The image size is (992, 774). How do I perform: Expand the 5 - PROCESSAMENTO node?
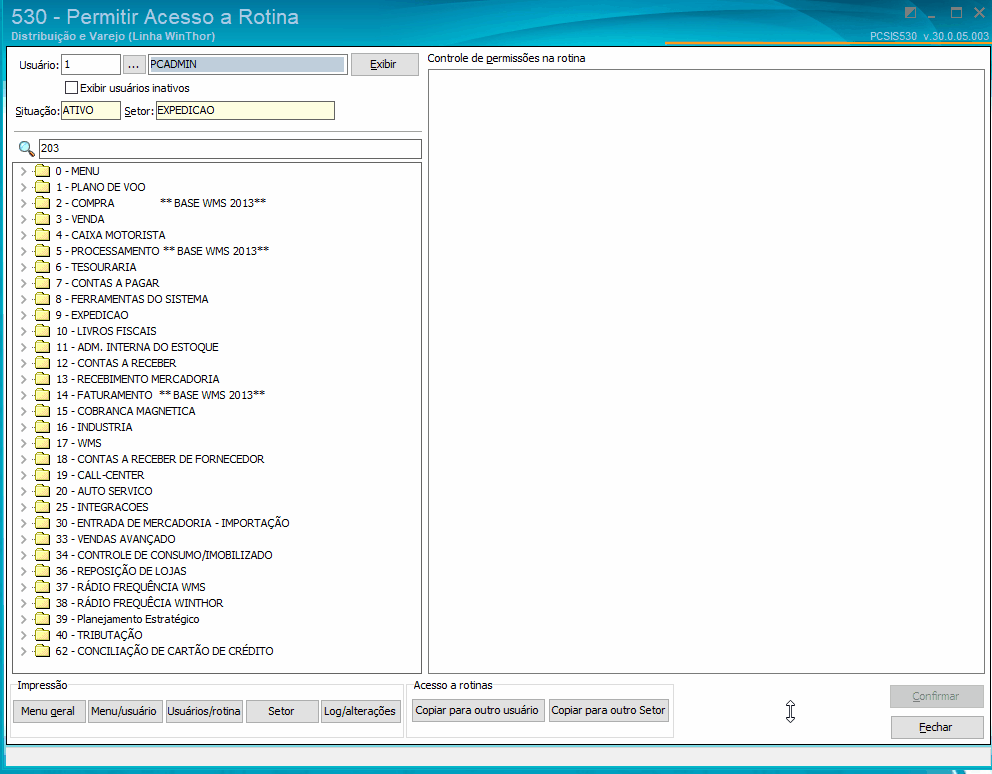point(23,251)
